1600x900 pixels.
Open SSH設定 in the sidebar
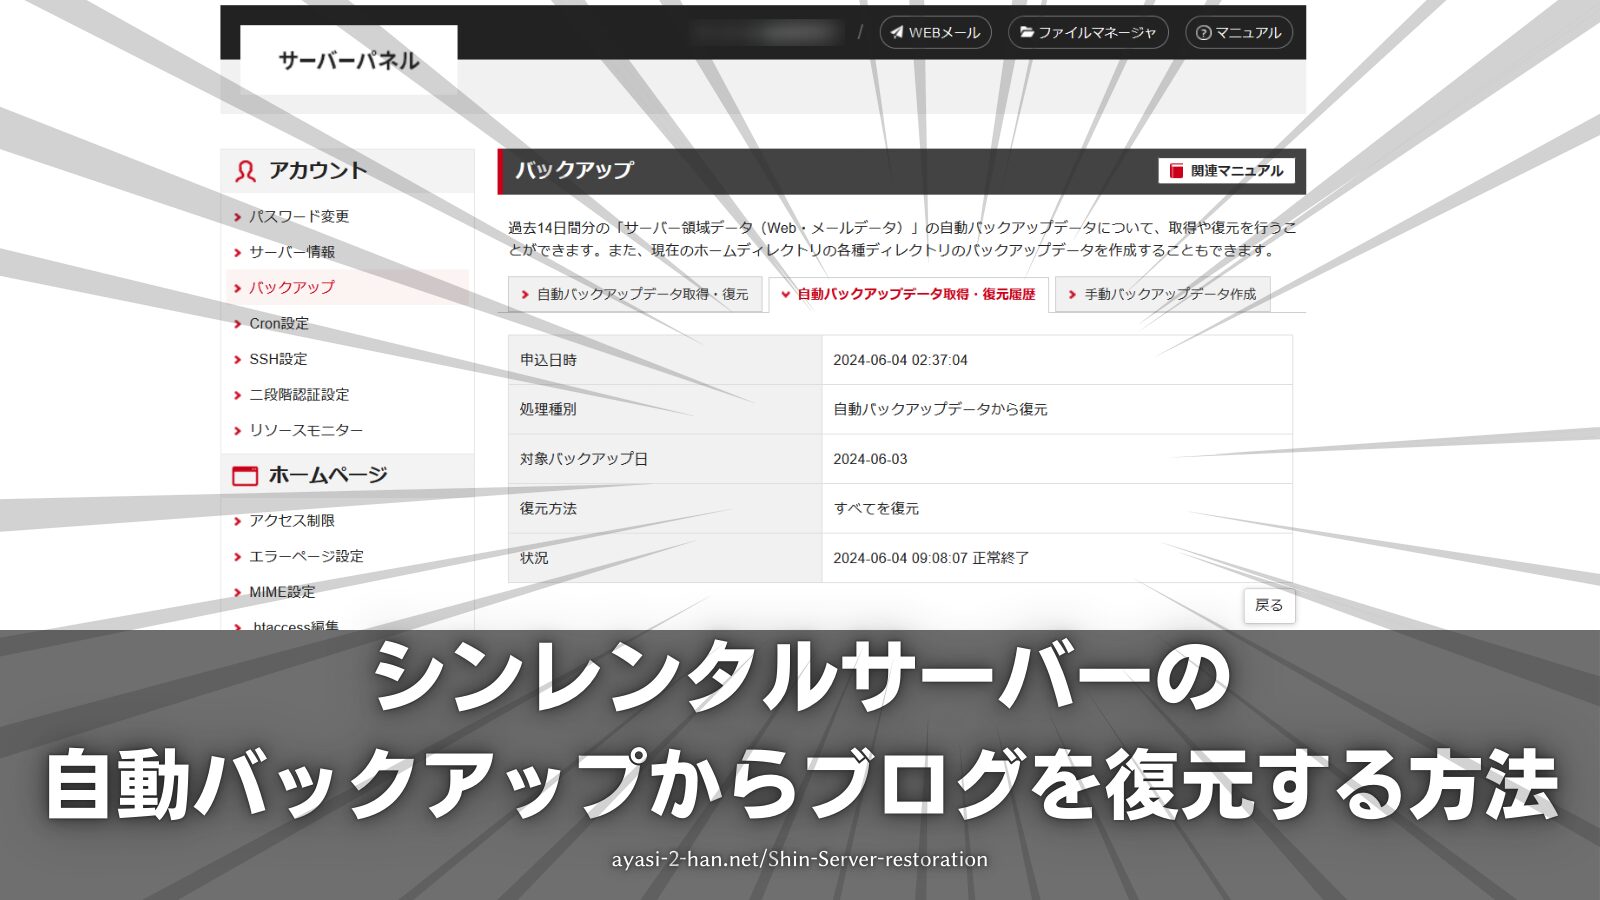point(278,359)
